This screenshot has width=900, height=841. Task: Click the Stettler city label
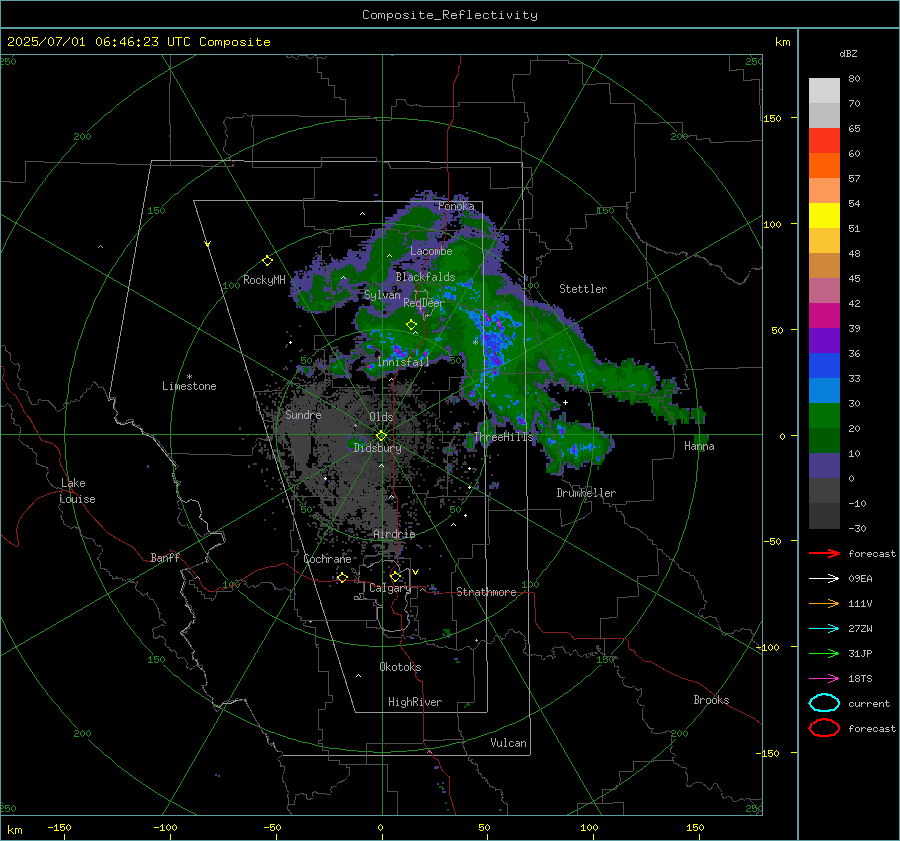click(x=583, y=289)
